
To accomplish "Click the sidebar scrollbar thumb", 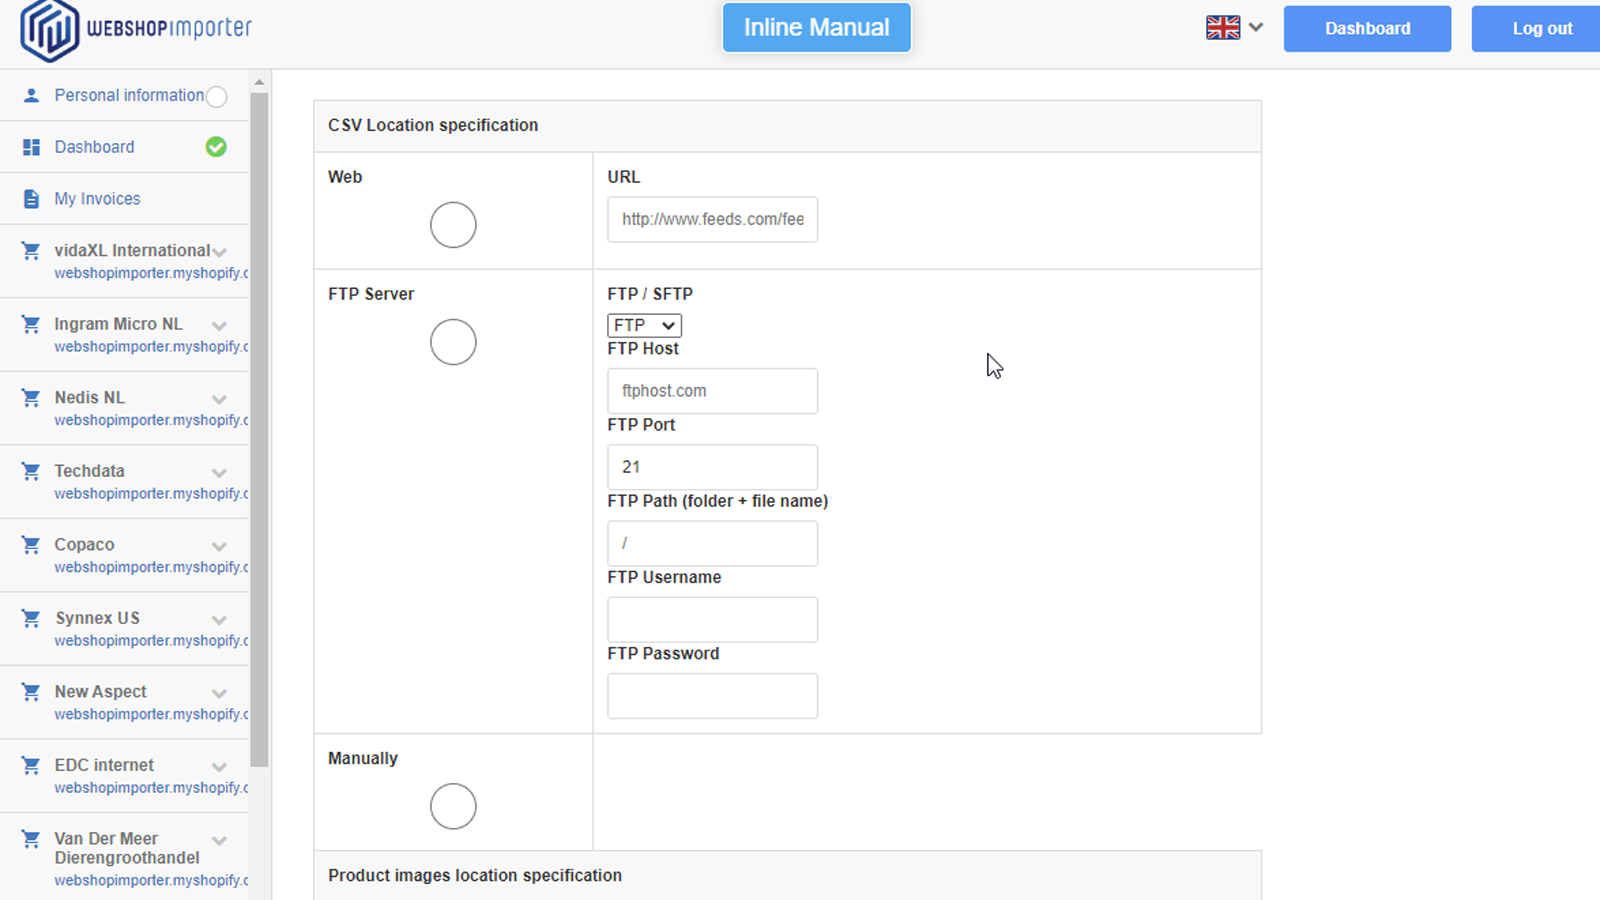I will tap(259, 430).
